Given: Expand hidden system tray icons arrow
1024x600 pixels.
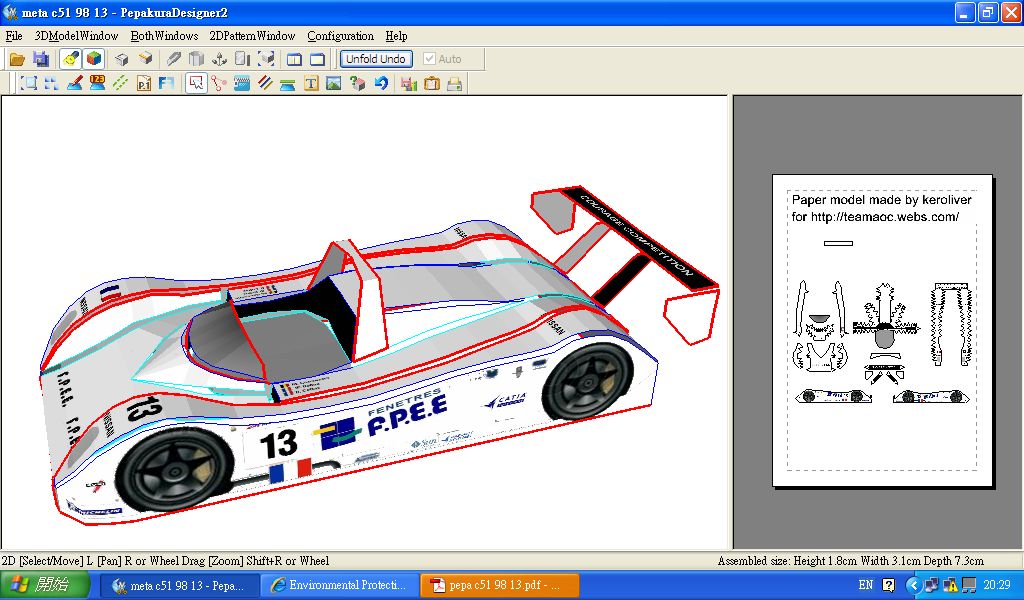Looking at the screenshot, I should (x=912, y=585).
